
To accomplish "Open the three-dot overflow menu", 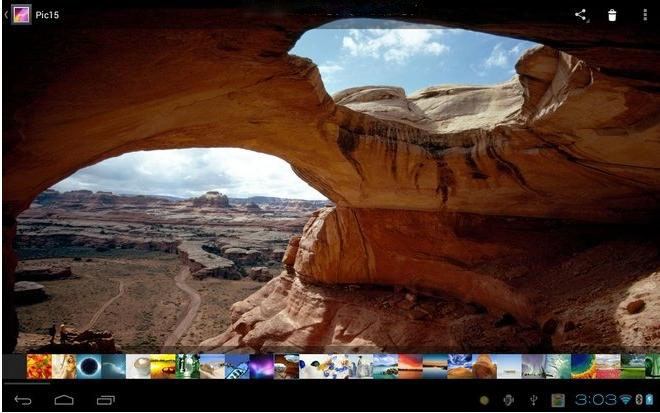I will 645,15.
